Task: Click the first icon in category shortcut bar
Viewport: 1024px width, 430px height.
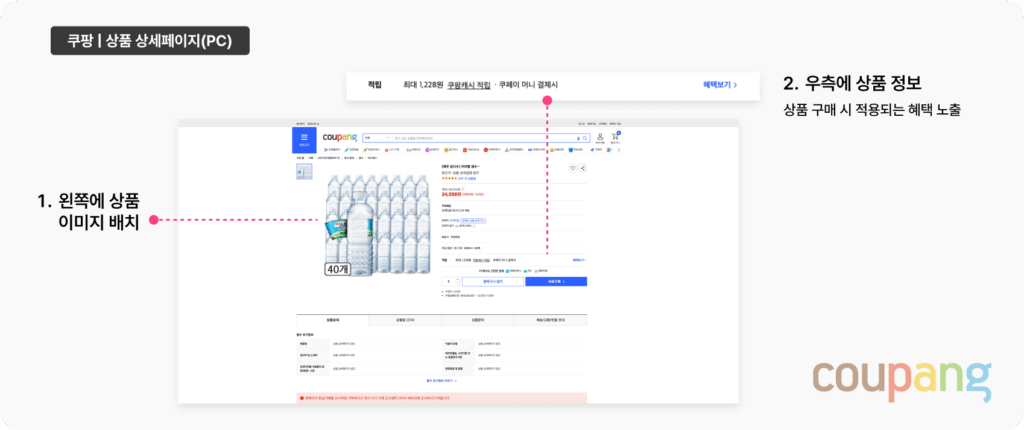Action: [x=327, y=150]
